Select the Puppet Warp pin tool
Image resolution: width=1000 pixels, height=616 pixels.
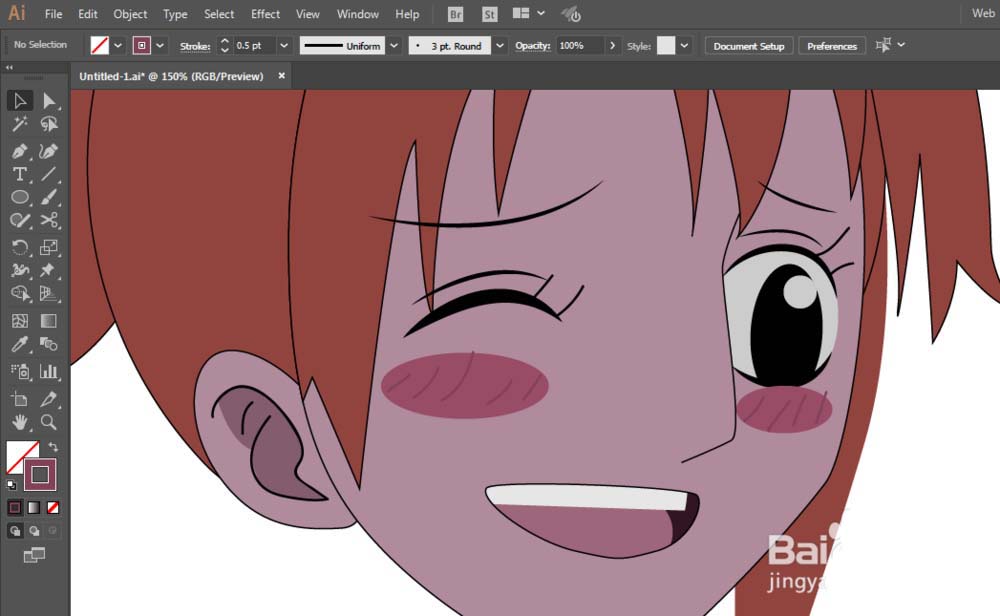pyautogui.click(x=48, y=270)
